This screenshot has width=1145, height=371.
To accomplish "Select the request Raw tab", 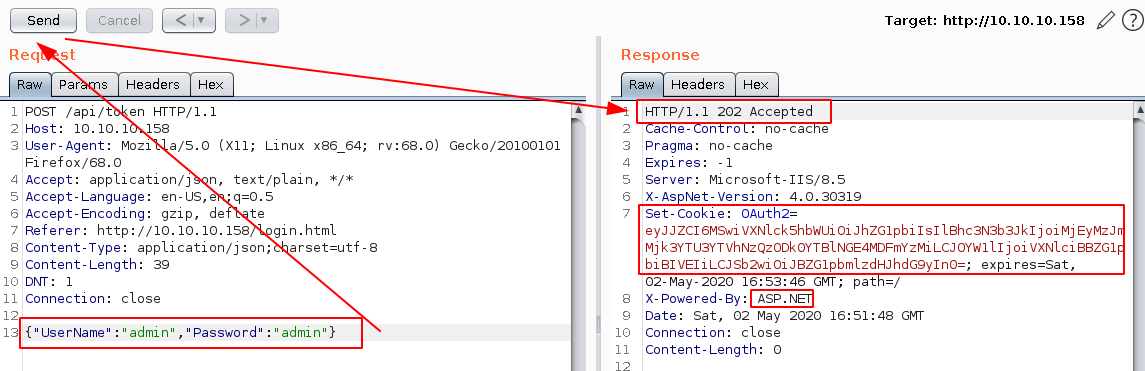I will tap(30, 84).
